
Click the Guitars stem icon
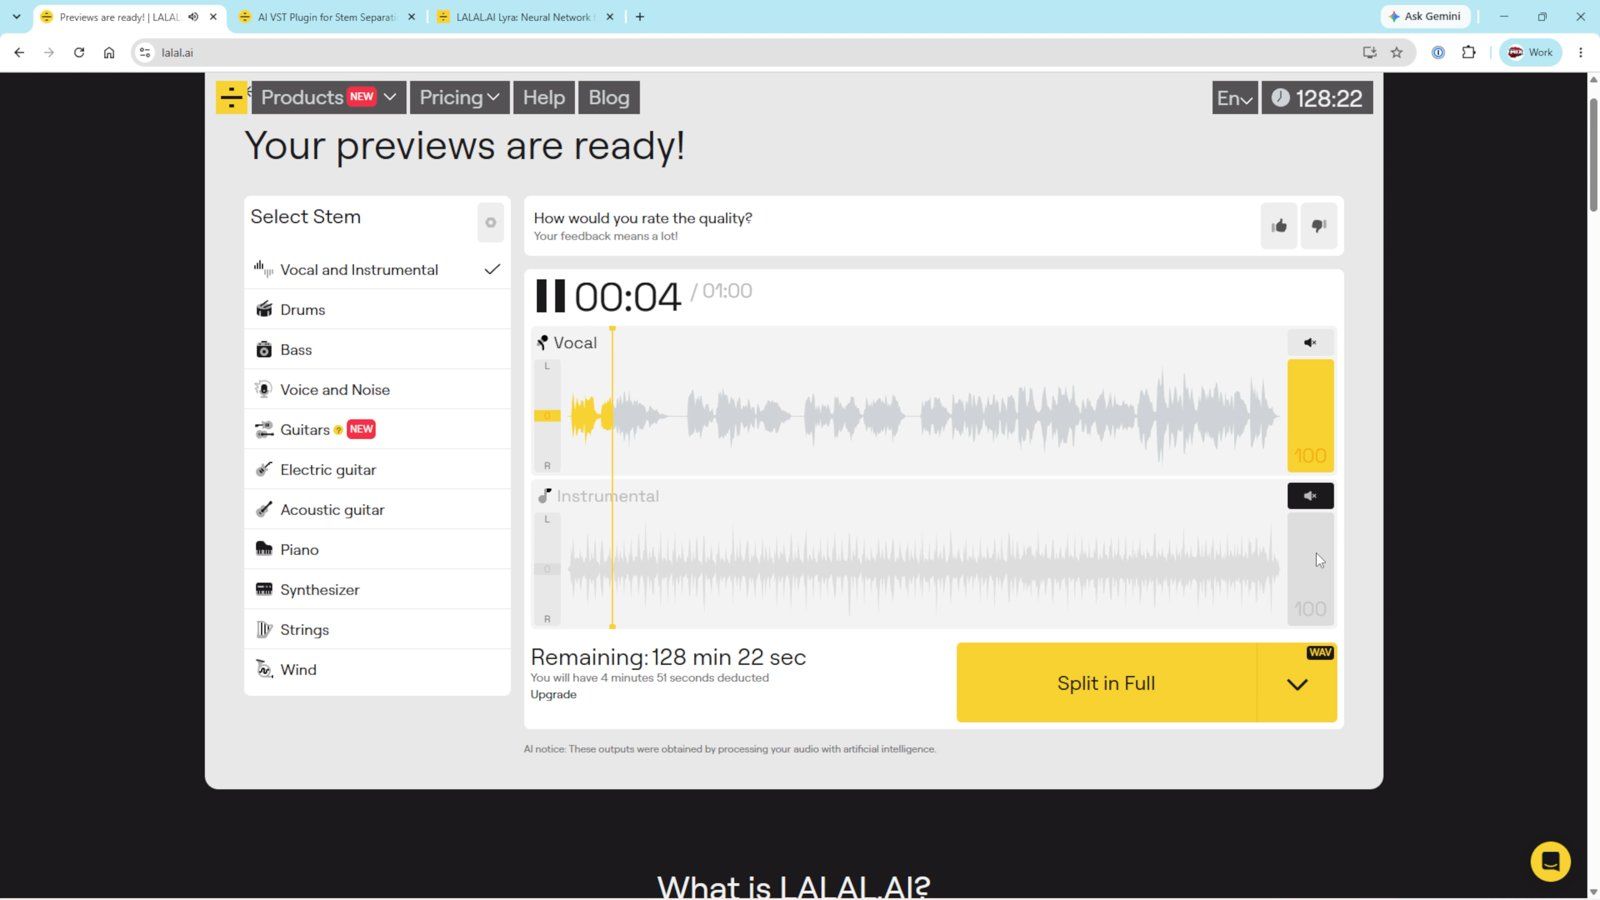click(x=264, y=429)
